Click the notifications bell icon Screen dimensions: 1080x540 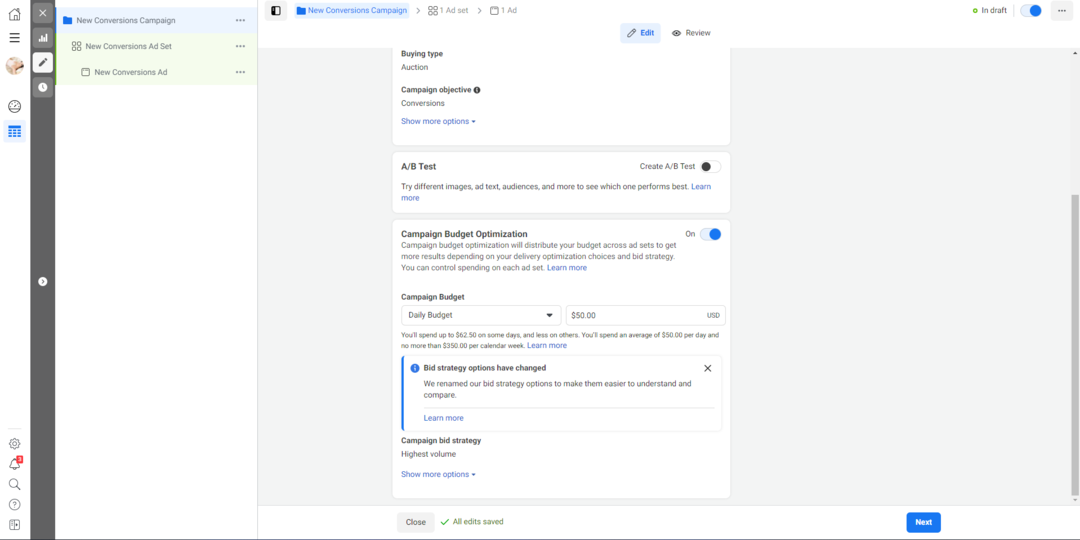coord(14,464)
